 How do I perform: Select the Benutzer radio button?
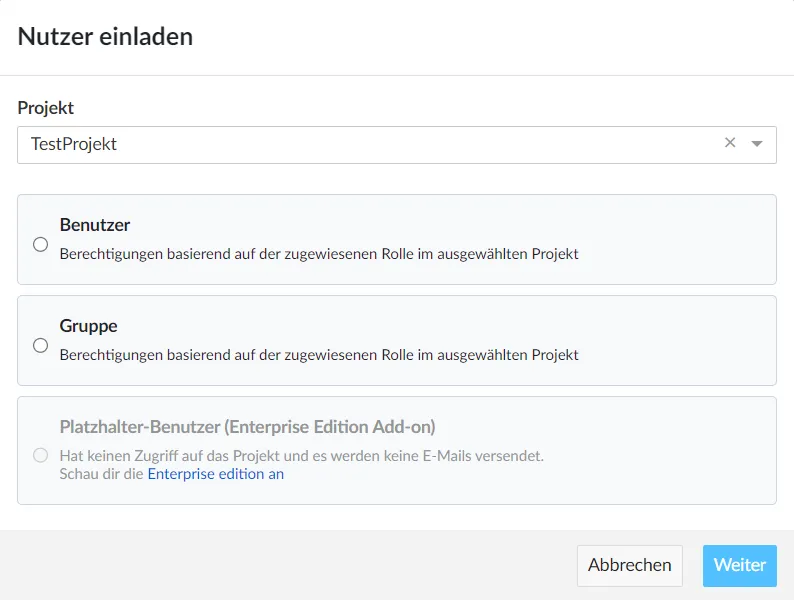(x=41, y=244)
